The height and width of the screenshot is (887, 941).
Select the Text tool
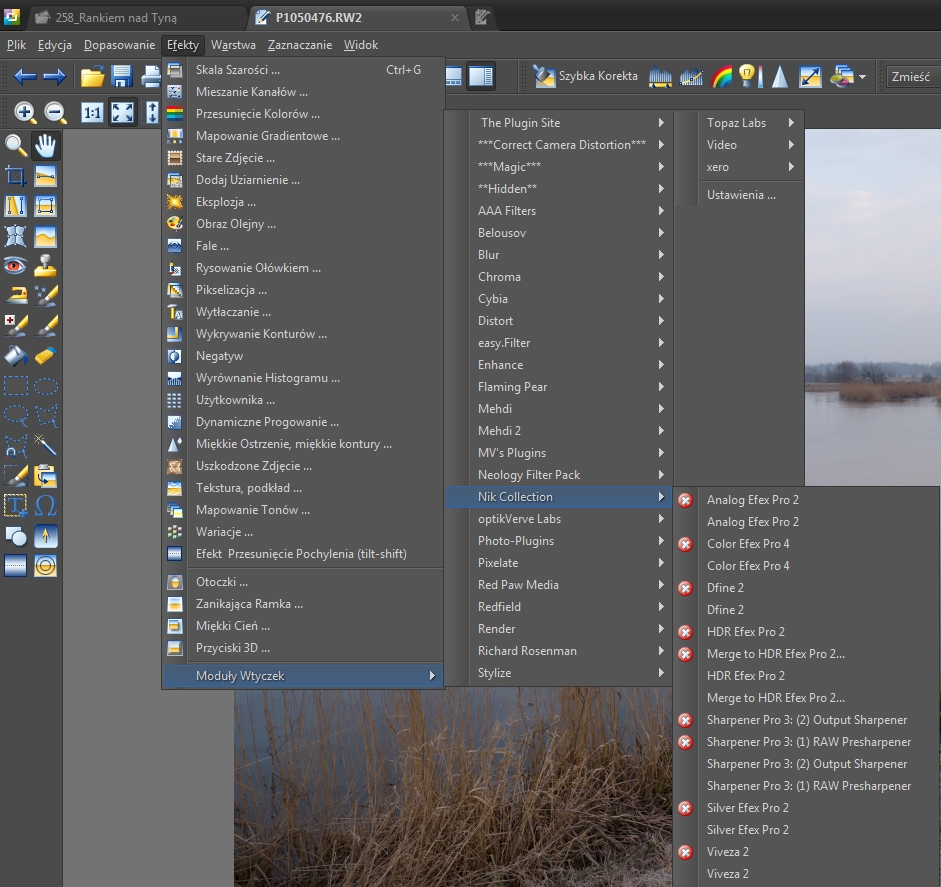16,504
